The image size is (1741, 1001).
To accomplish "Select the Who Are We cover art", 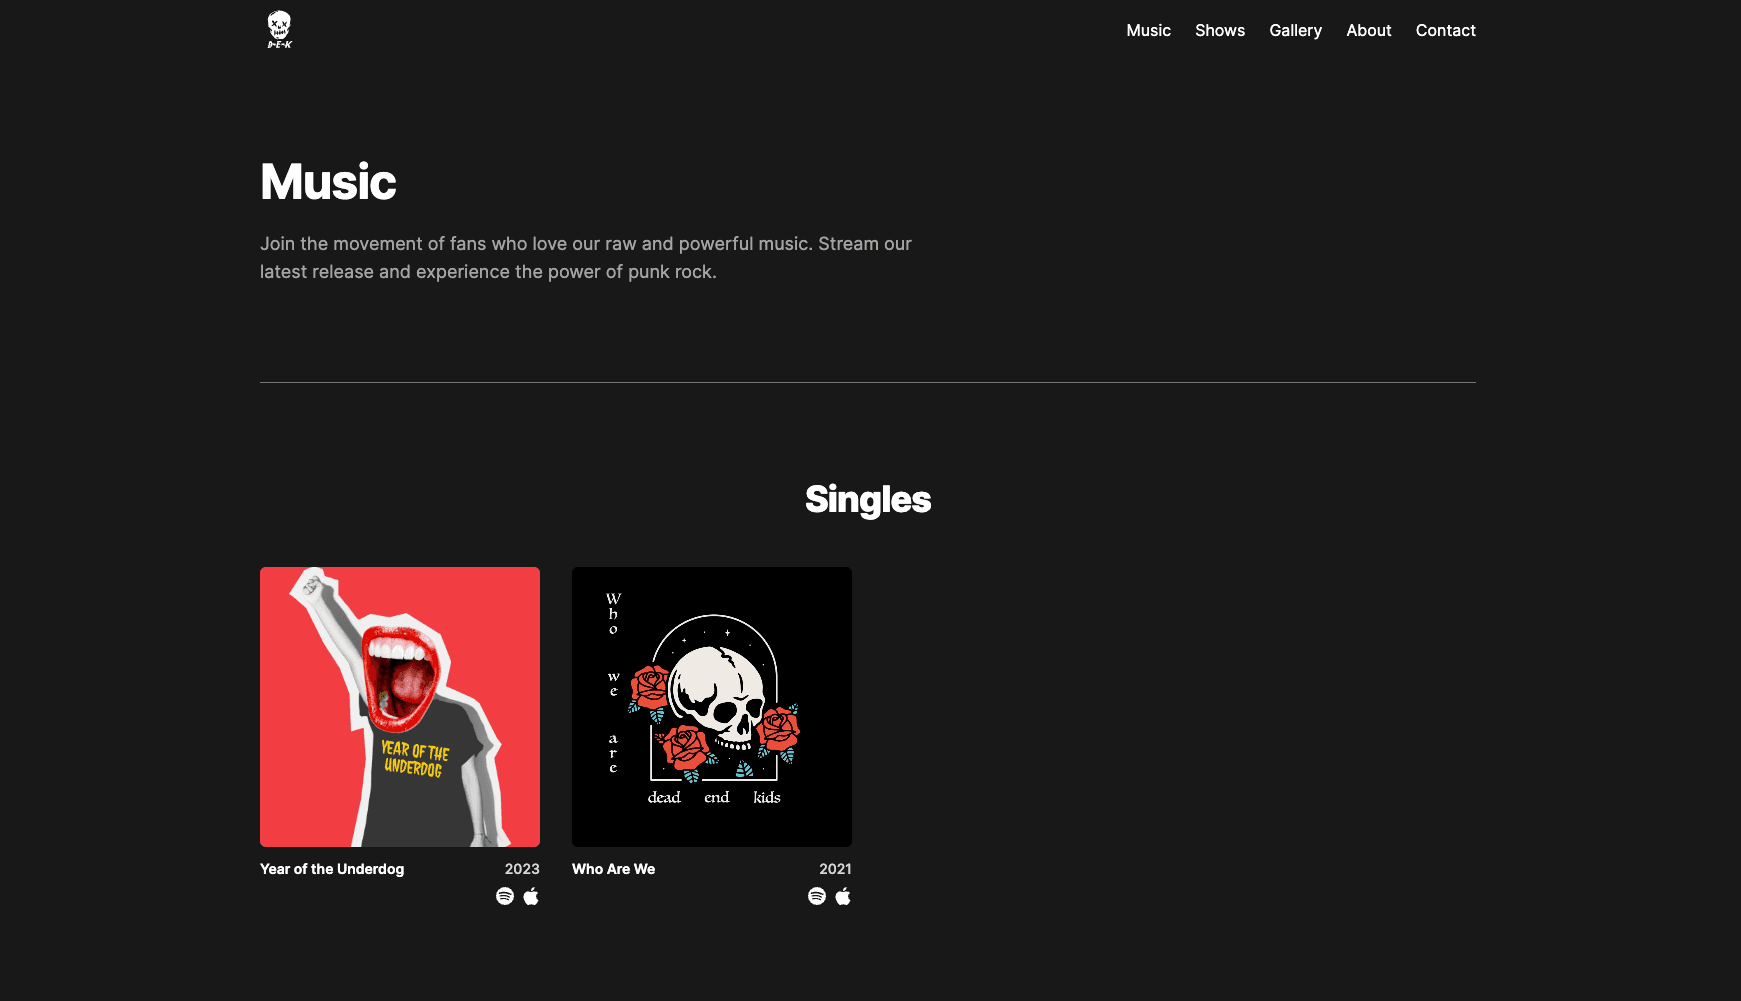I will [x=712, y=707].
